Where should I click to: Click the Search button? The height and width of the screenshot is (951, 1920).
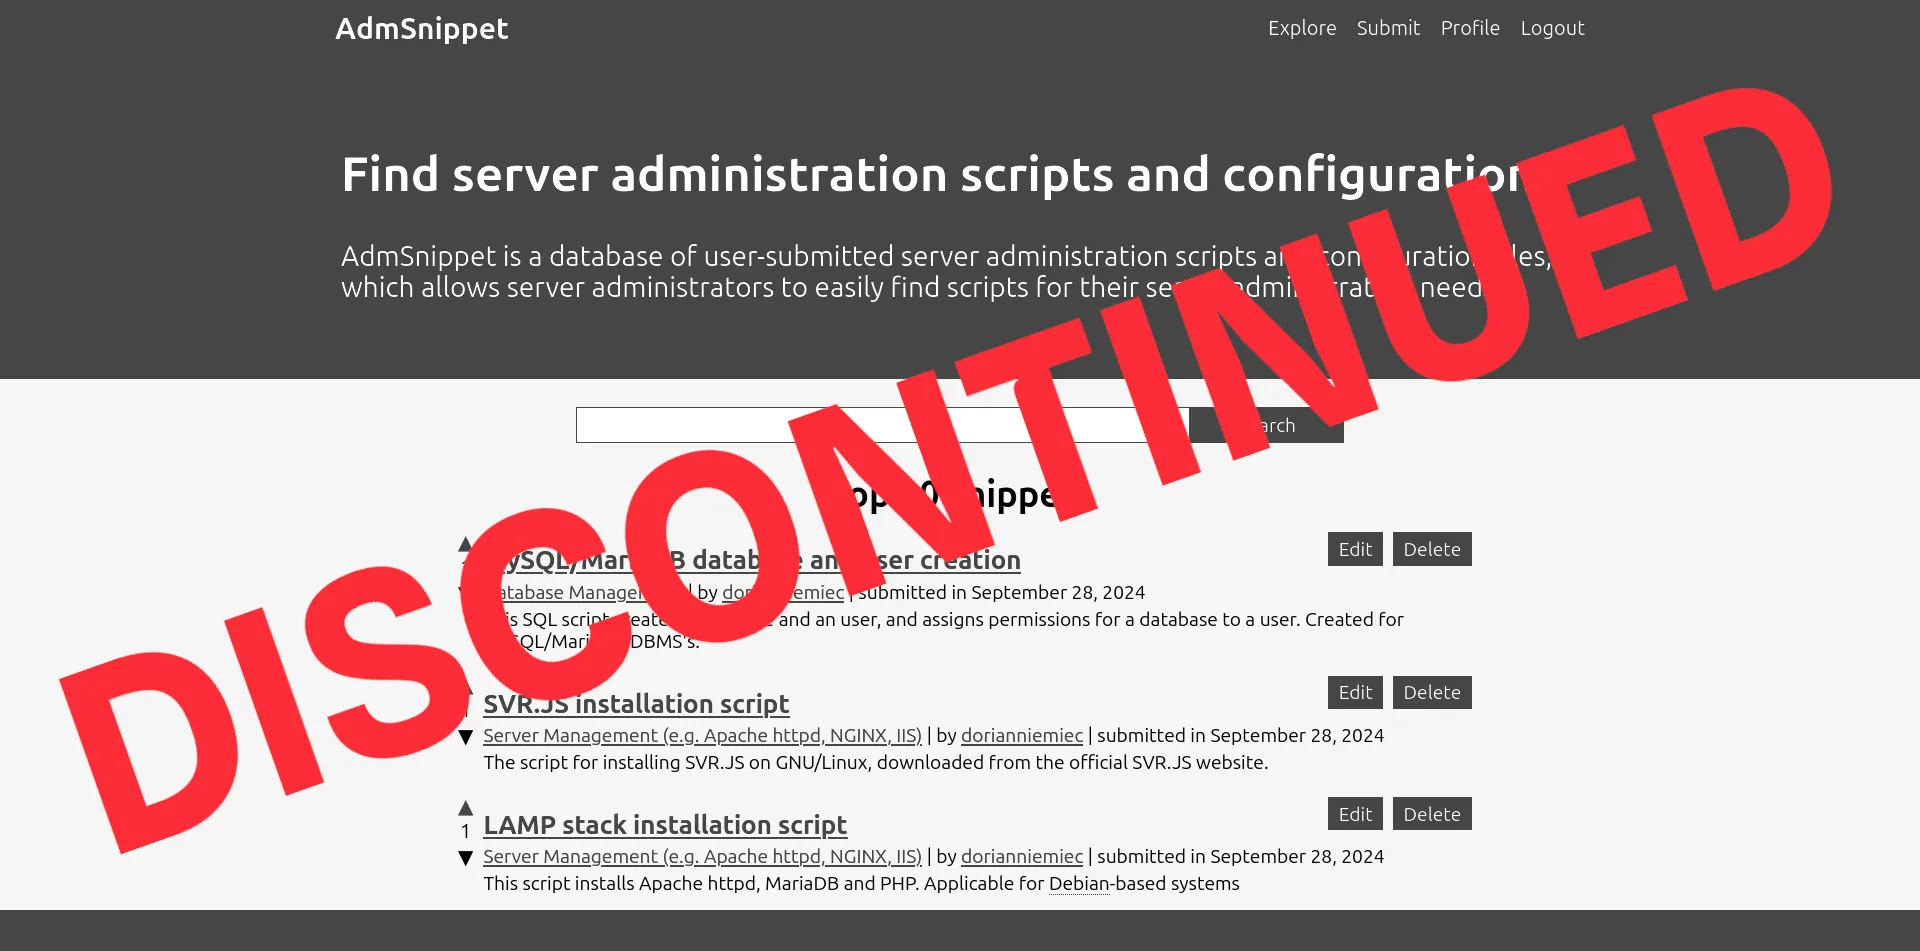point(1266,424)
